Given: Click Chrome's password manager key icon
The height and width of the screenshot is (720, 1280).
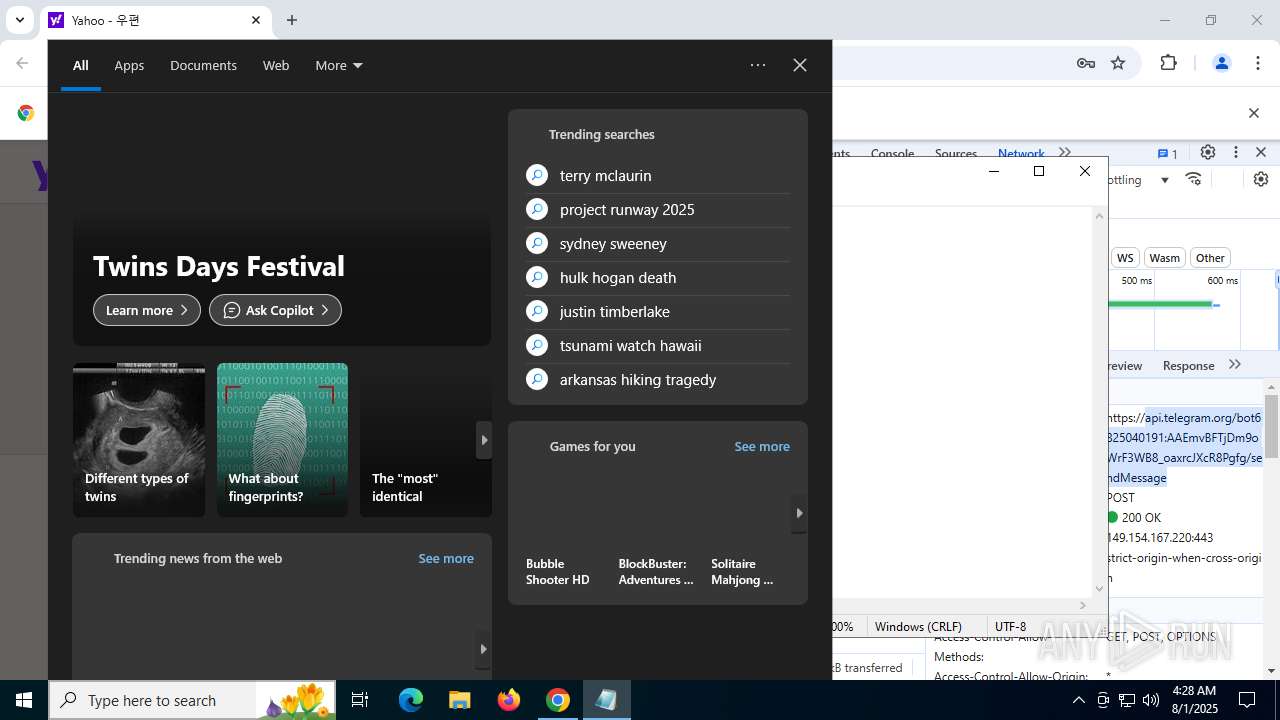Looking at the screenshot, I should 1086,63.
